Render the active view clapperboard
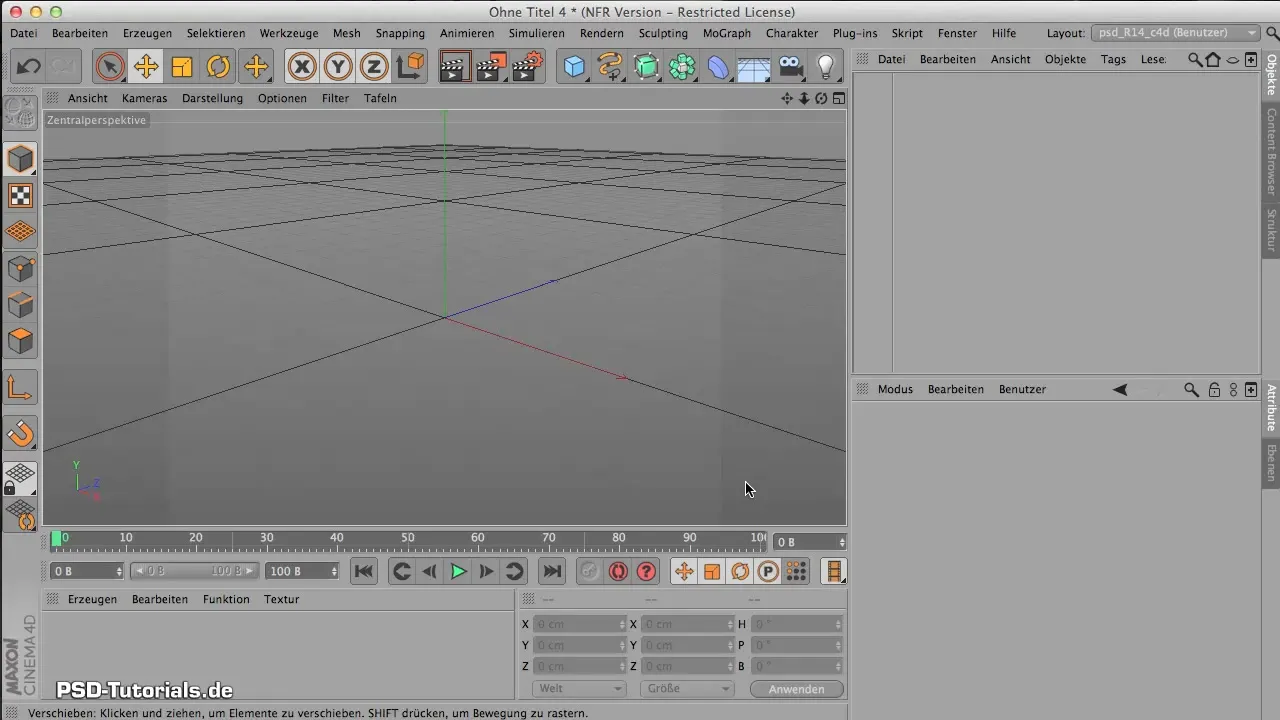The image size is (1280, 720). point(455,67)
